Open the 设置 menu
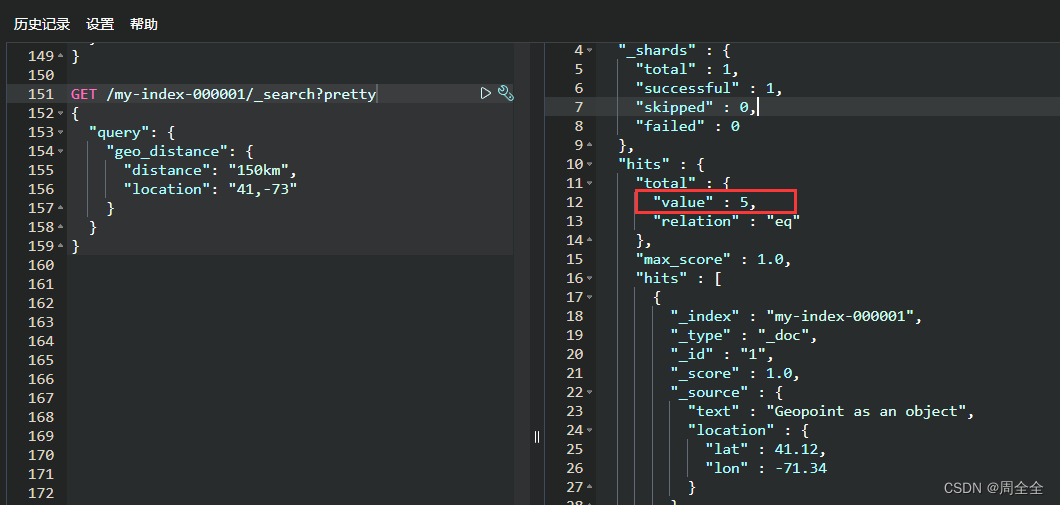This screenshot has width=1060, height=505. click(x=100, y=24)
